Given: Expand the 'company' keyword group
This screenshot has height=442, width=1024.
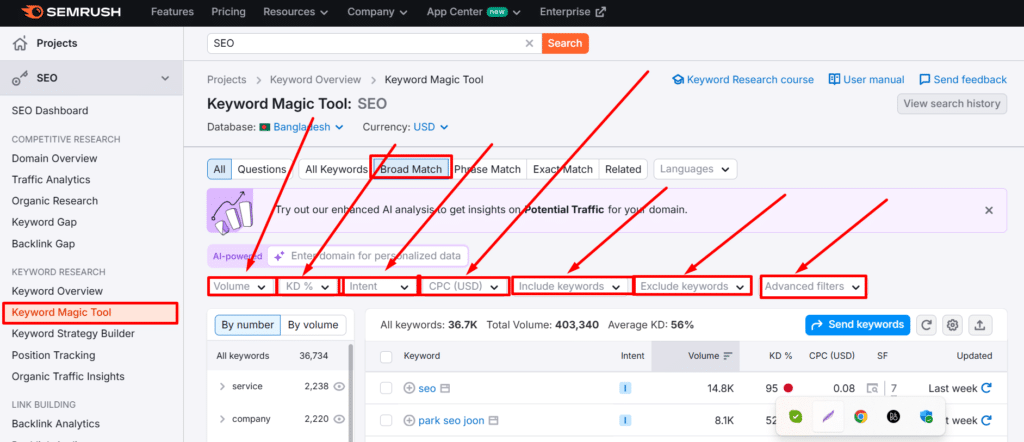Looking at the screenshot, I should [223, 419].
